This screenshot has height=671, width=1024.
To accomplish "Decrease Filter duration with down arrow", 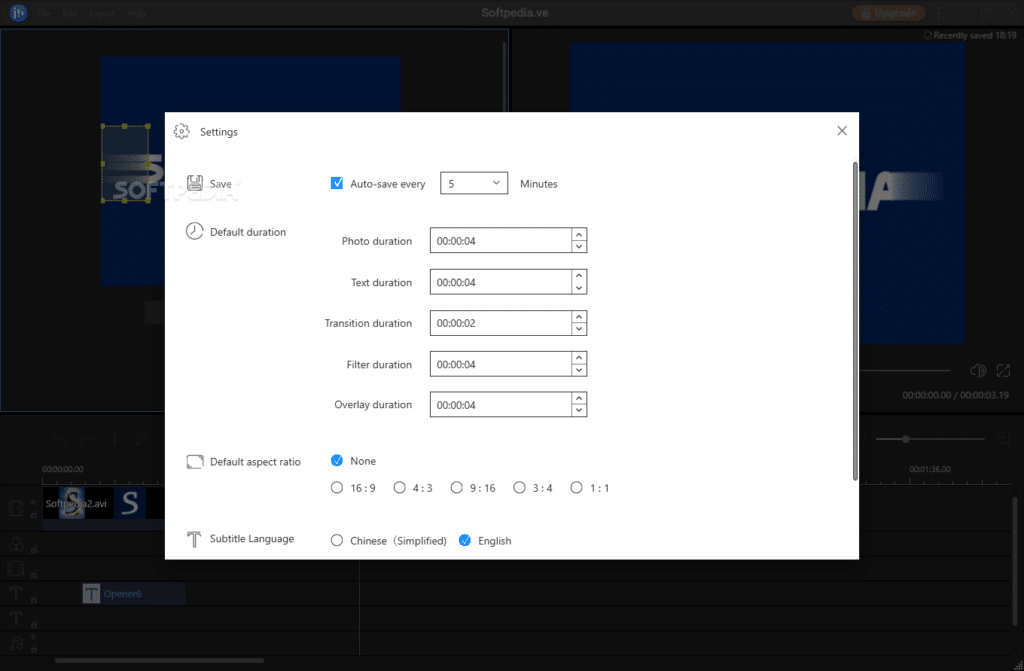I will (579, 370).
